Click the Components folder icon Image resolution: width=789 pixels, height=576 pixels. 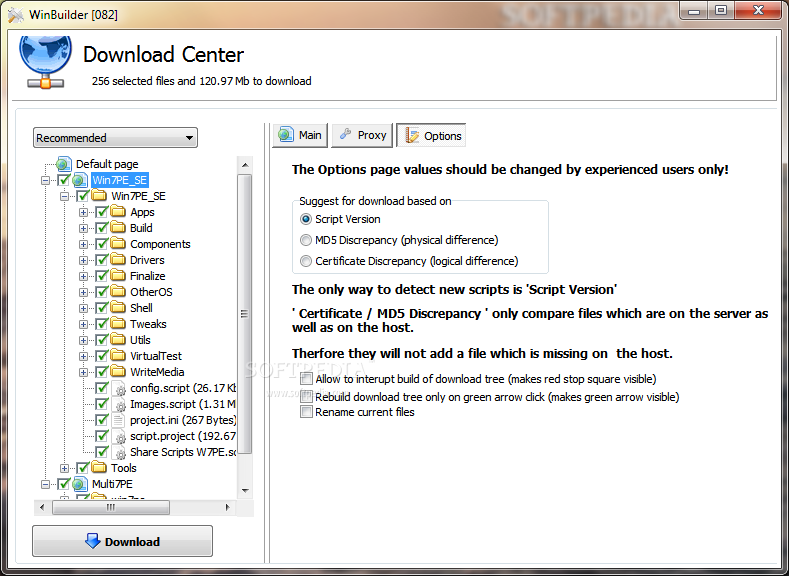click(x=118, y=243)
